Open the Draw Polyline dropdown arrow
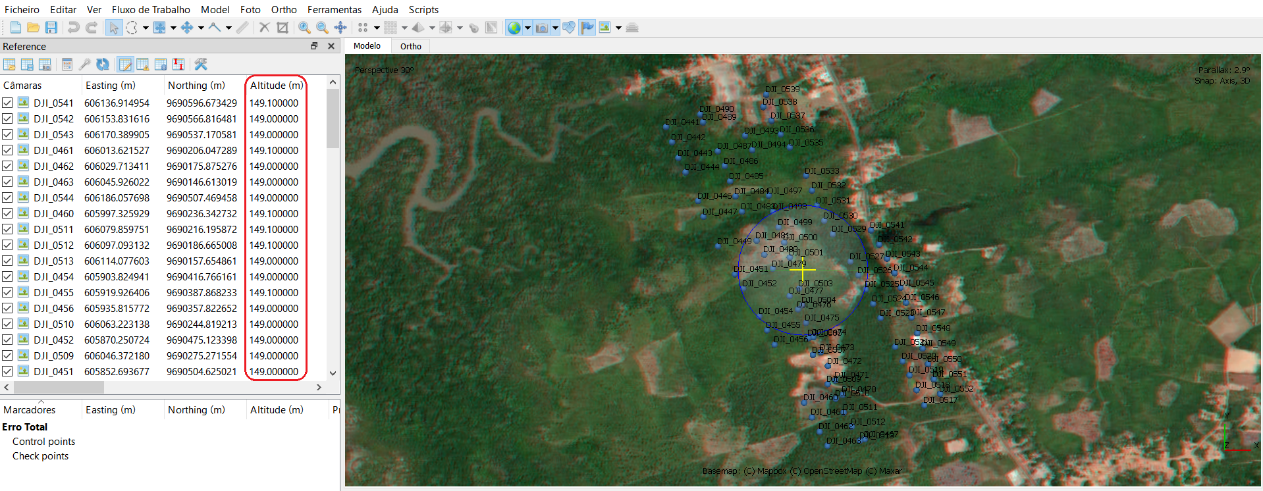1263x491 pixels. (229, 27)
